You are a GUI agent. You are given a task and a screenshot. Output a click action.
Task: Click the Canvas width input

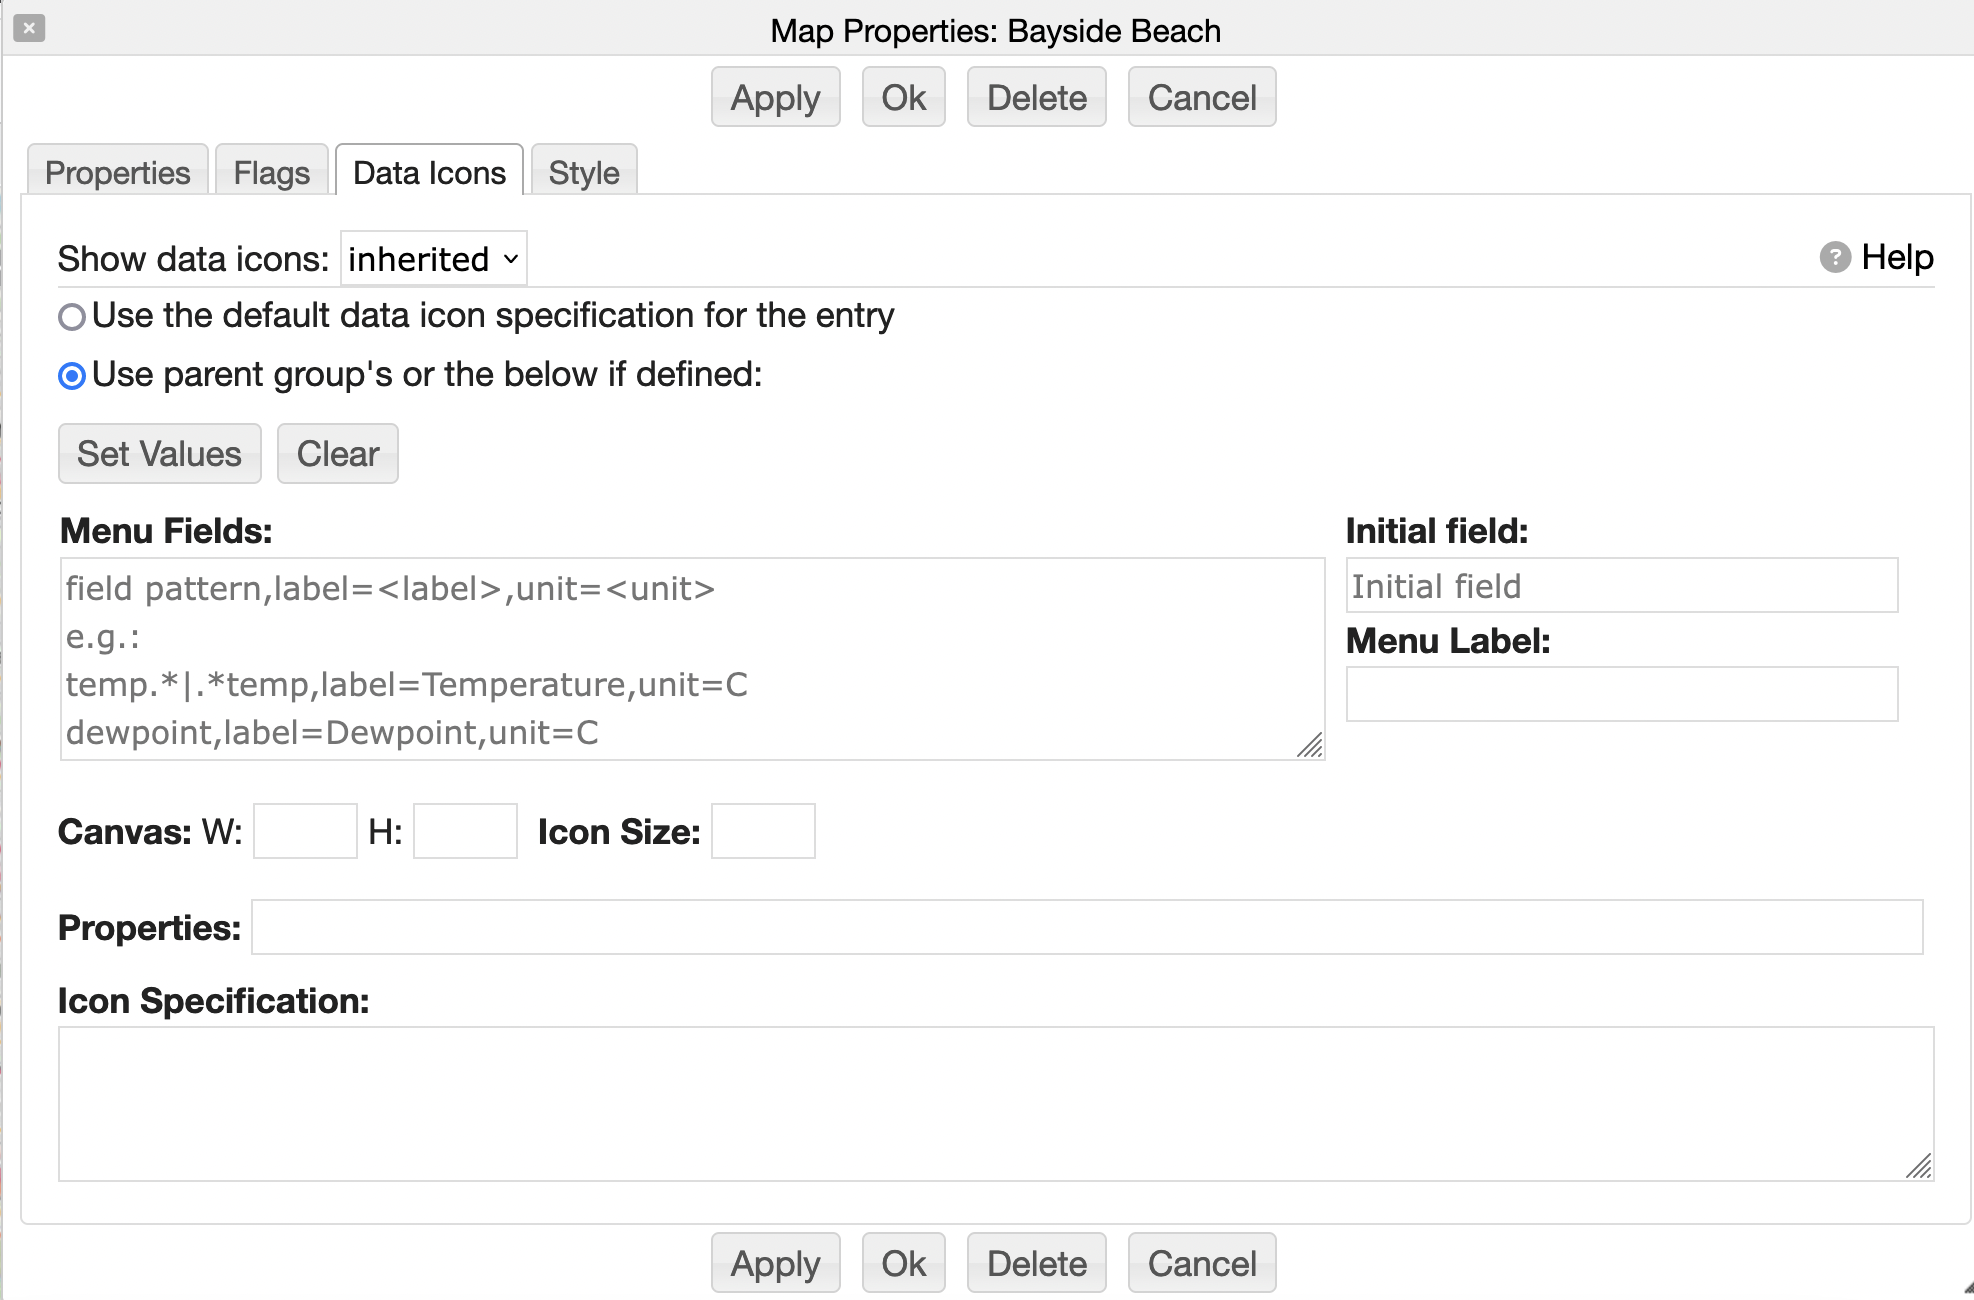pos(305,831)
